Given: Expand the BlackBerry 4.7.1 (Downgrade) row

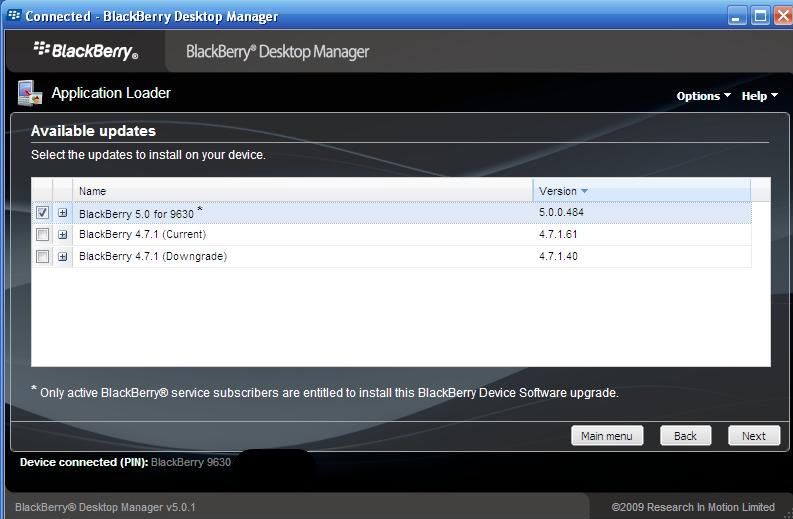Looking at the screenshot, I should (62, 256).
